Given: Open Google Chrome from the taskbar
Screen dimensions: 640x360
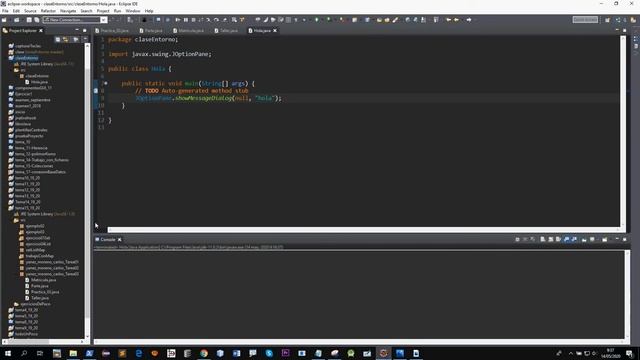Looking at the screenshot, I should tap(204, 353).
